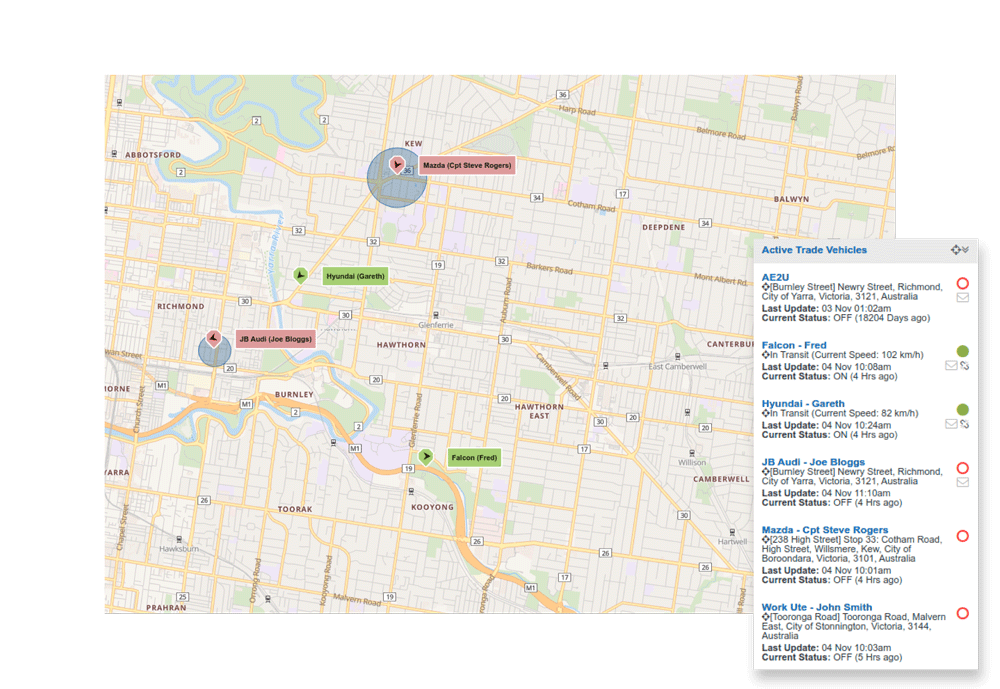Click the Active Trade Vehicles panel title
Viewport: 1000px width, 689px height.
[x=814, y=250]
